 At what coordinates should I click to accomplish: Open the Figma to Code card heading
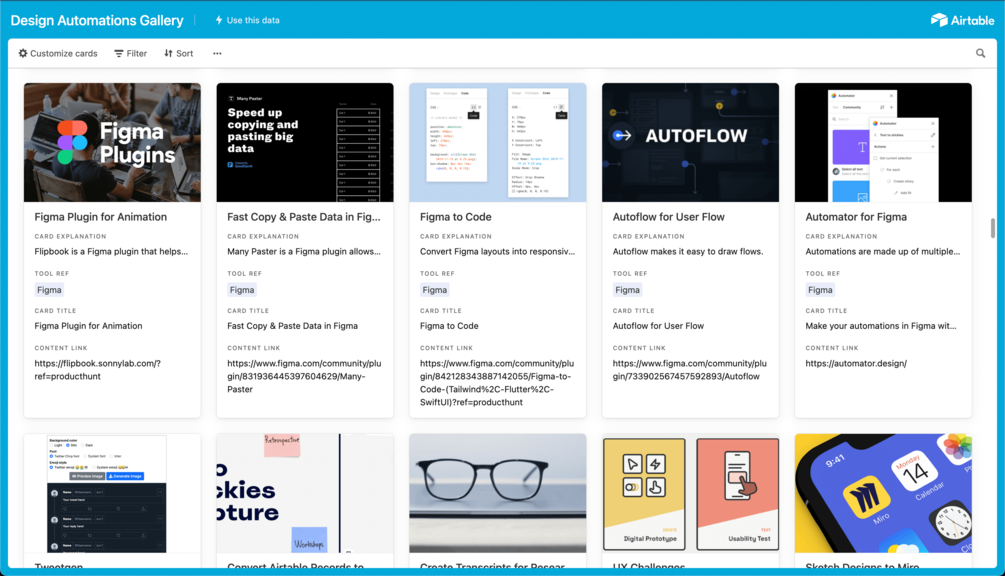click(456, 217)
